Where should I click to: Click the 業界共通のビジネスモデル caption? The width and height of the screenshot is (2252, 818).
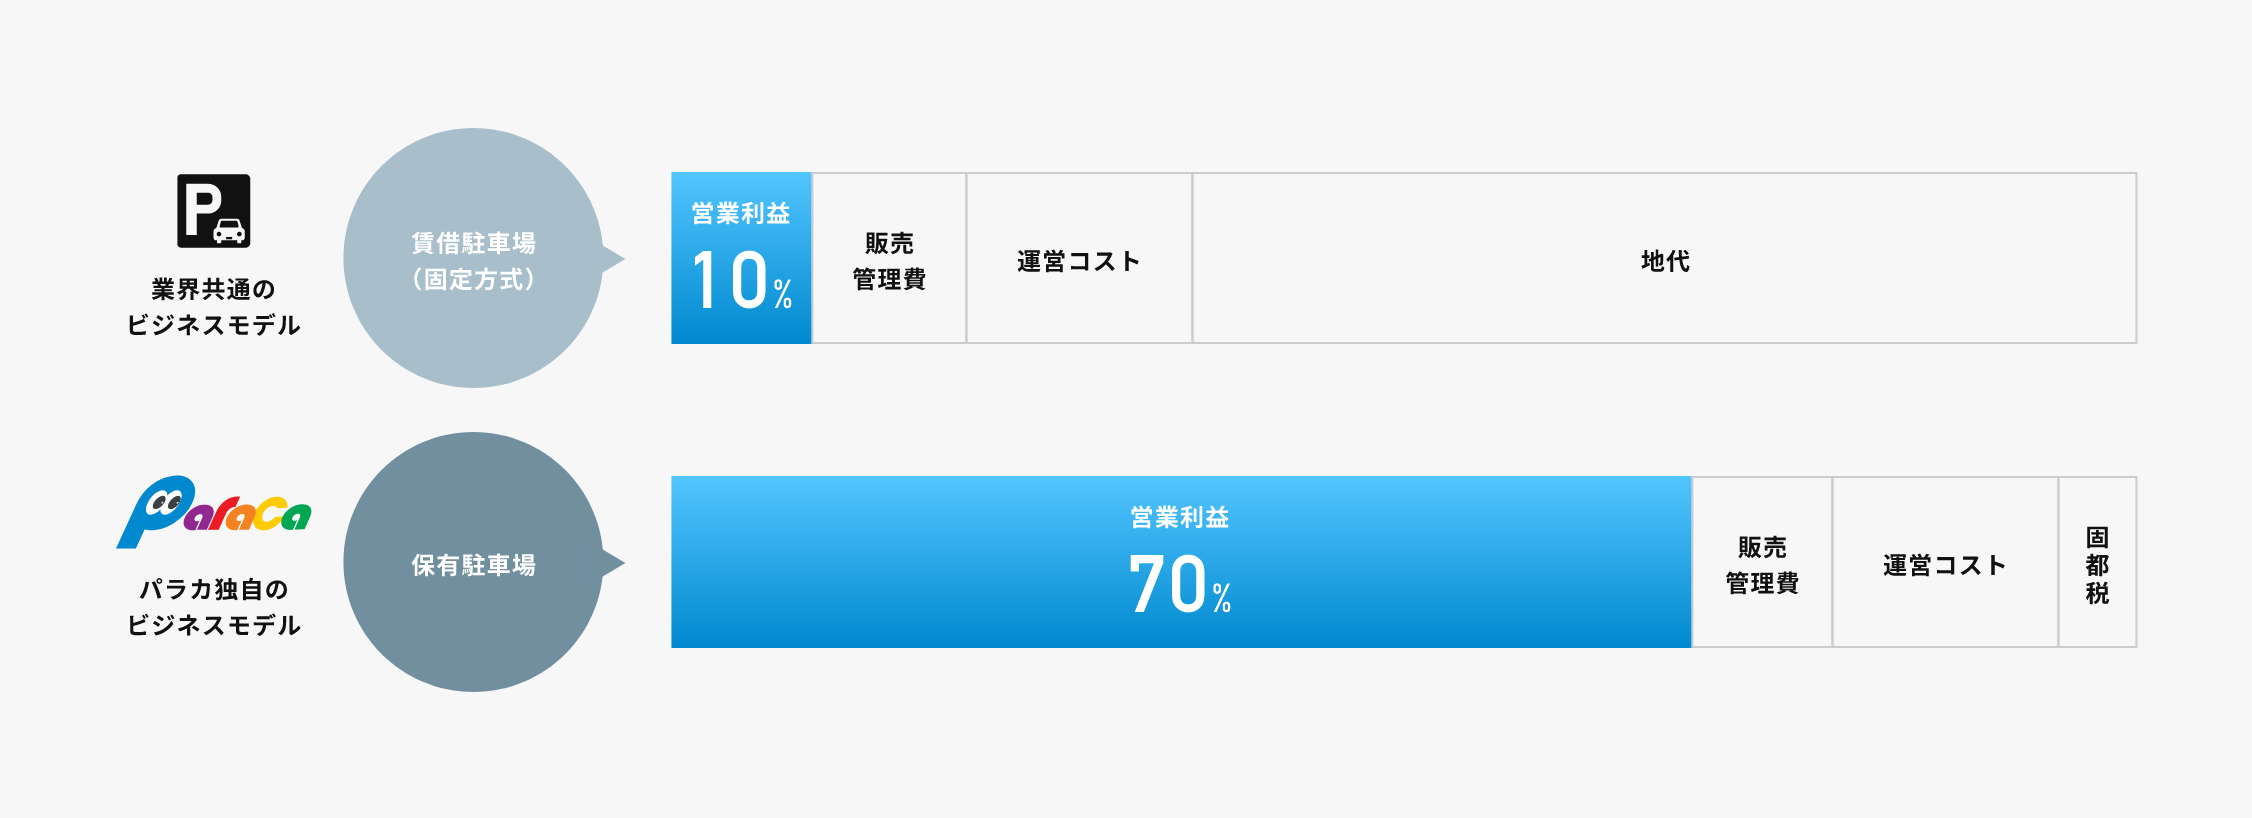213,307
